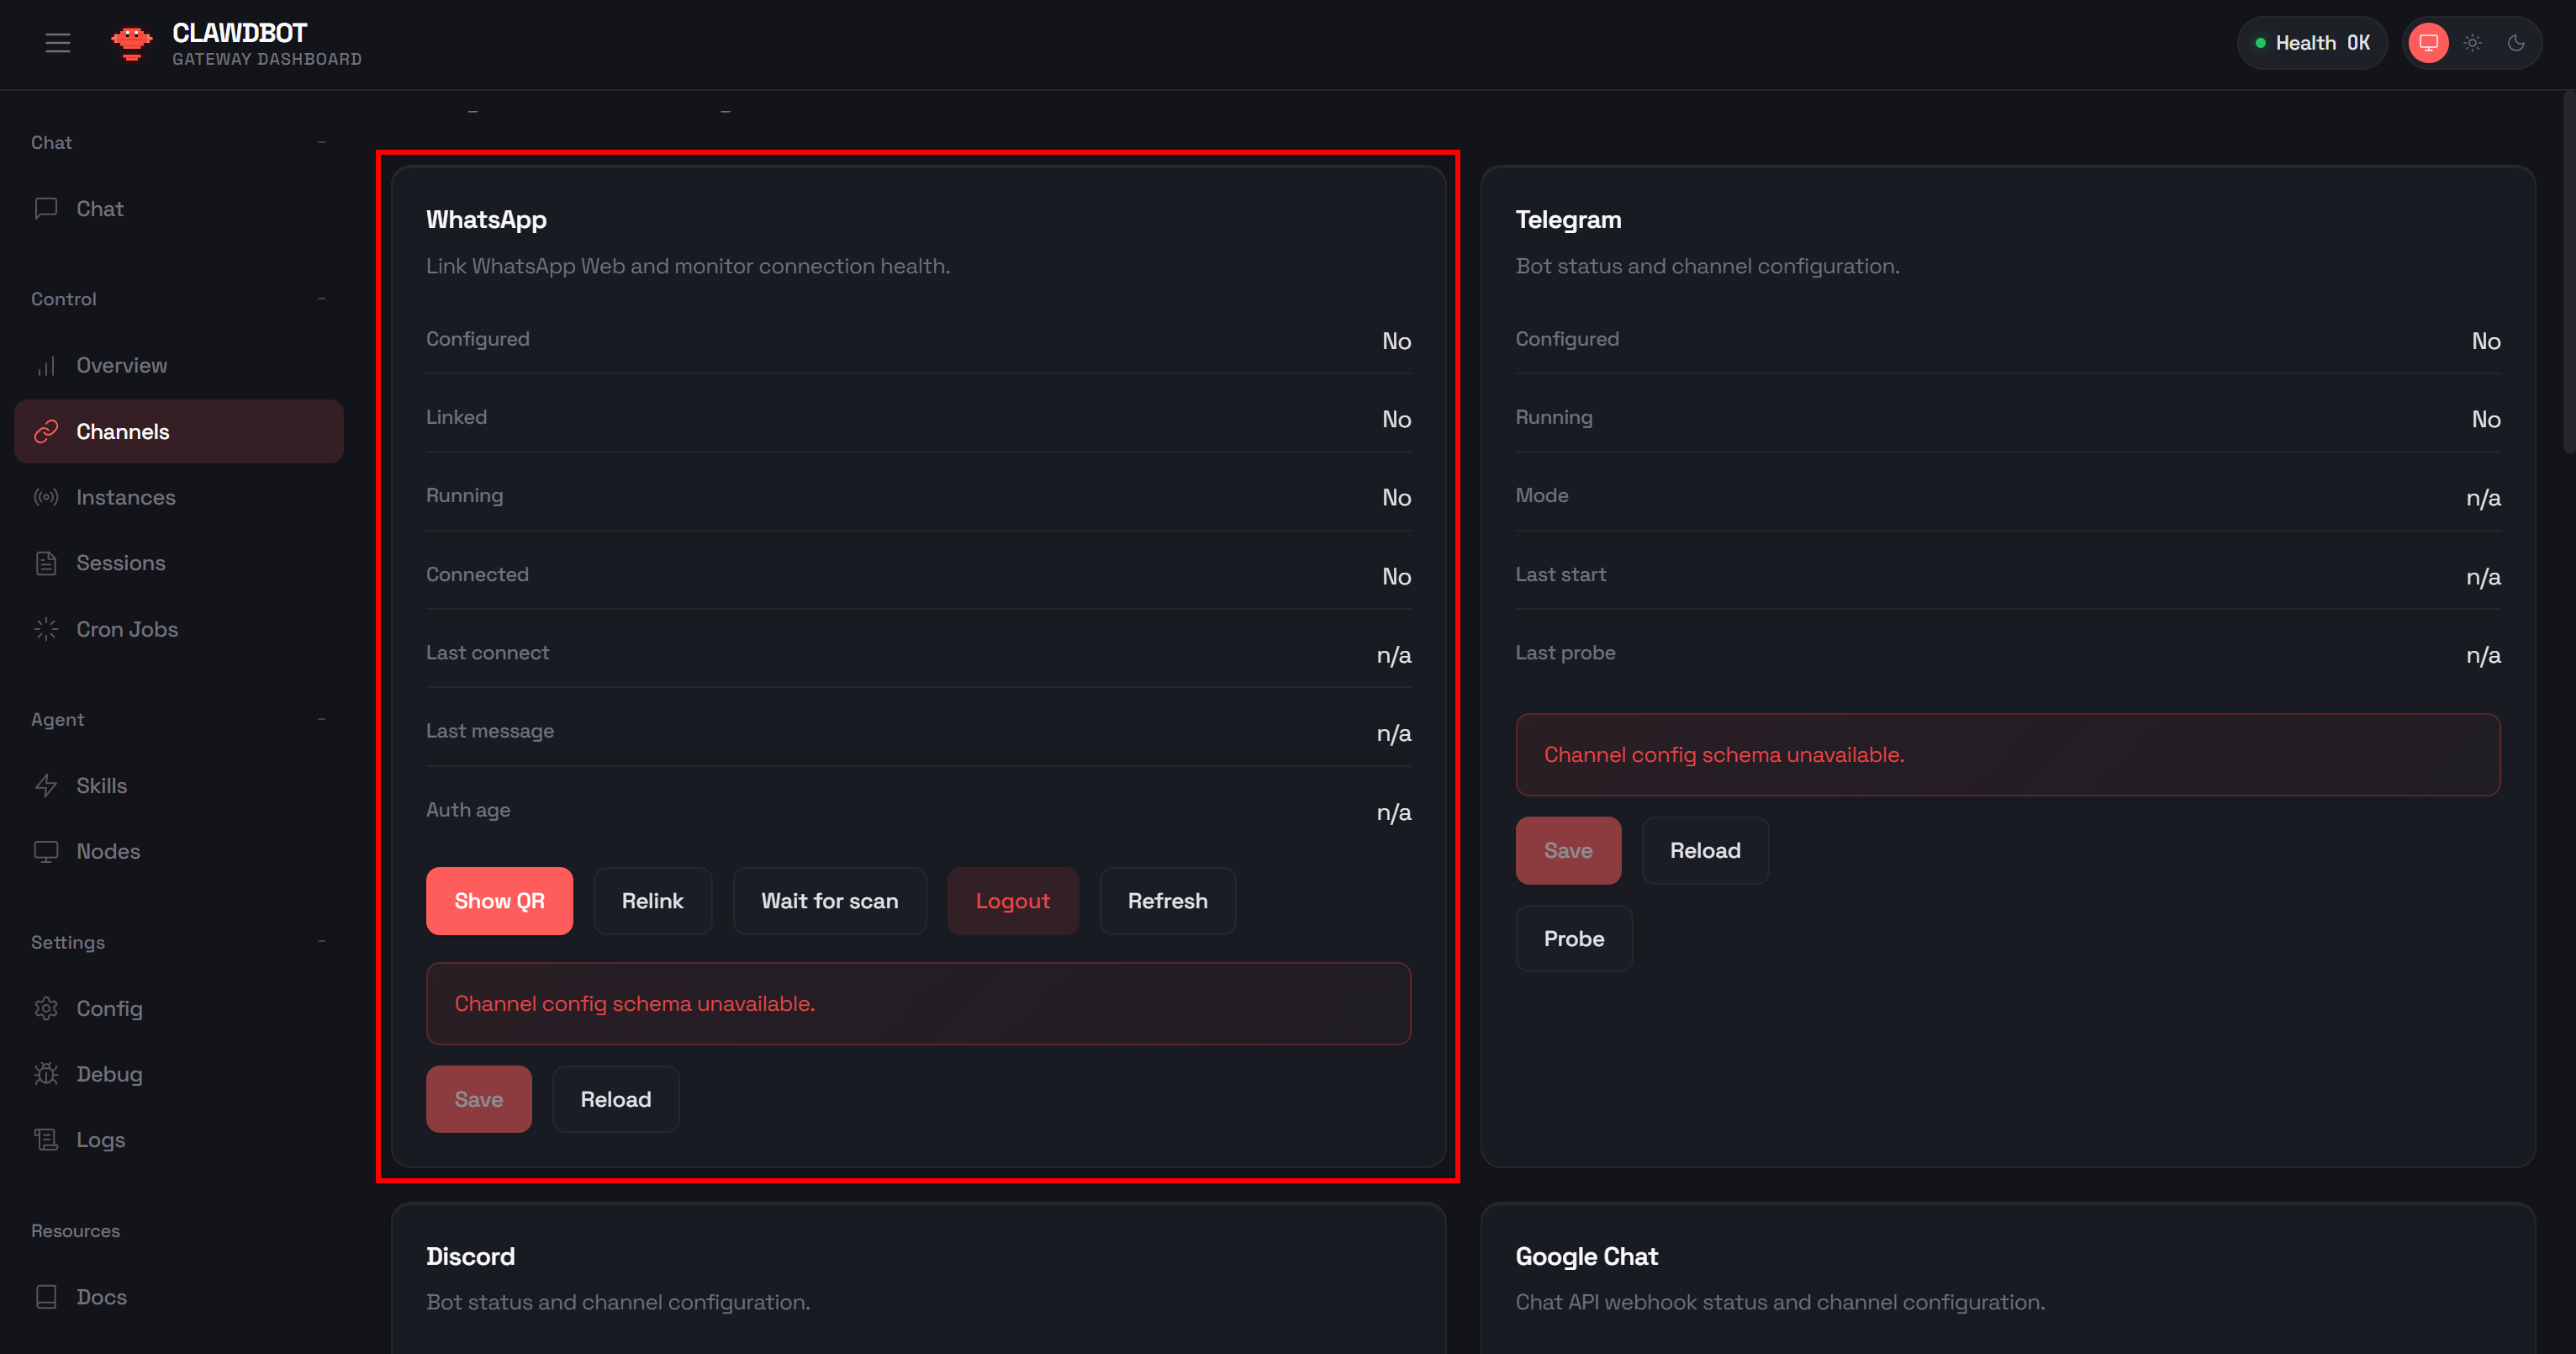Open the Cron Jobs page
The height and width of the screenshot is (1354, 2576).
click(127, 629)
